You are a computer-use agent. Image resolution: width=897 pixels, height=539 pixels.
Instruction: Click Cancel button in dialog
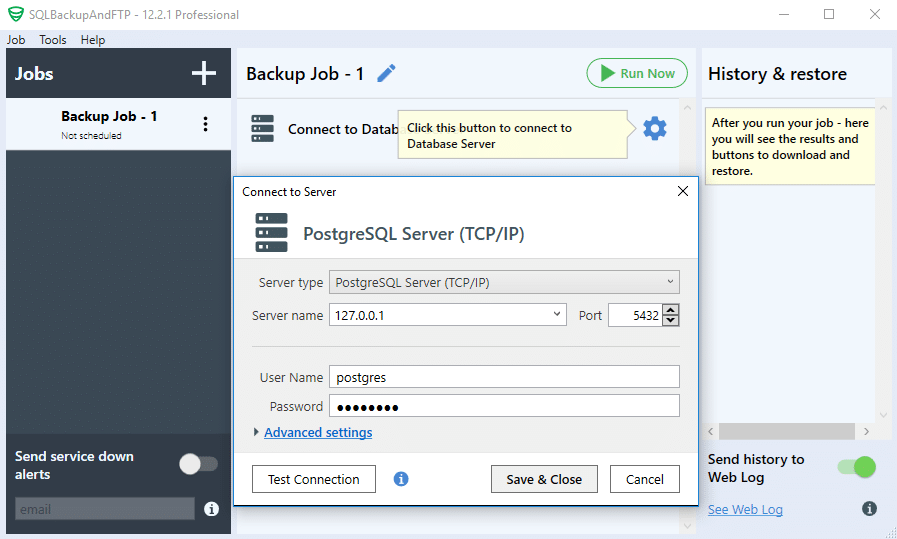point(645,479)
